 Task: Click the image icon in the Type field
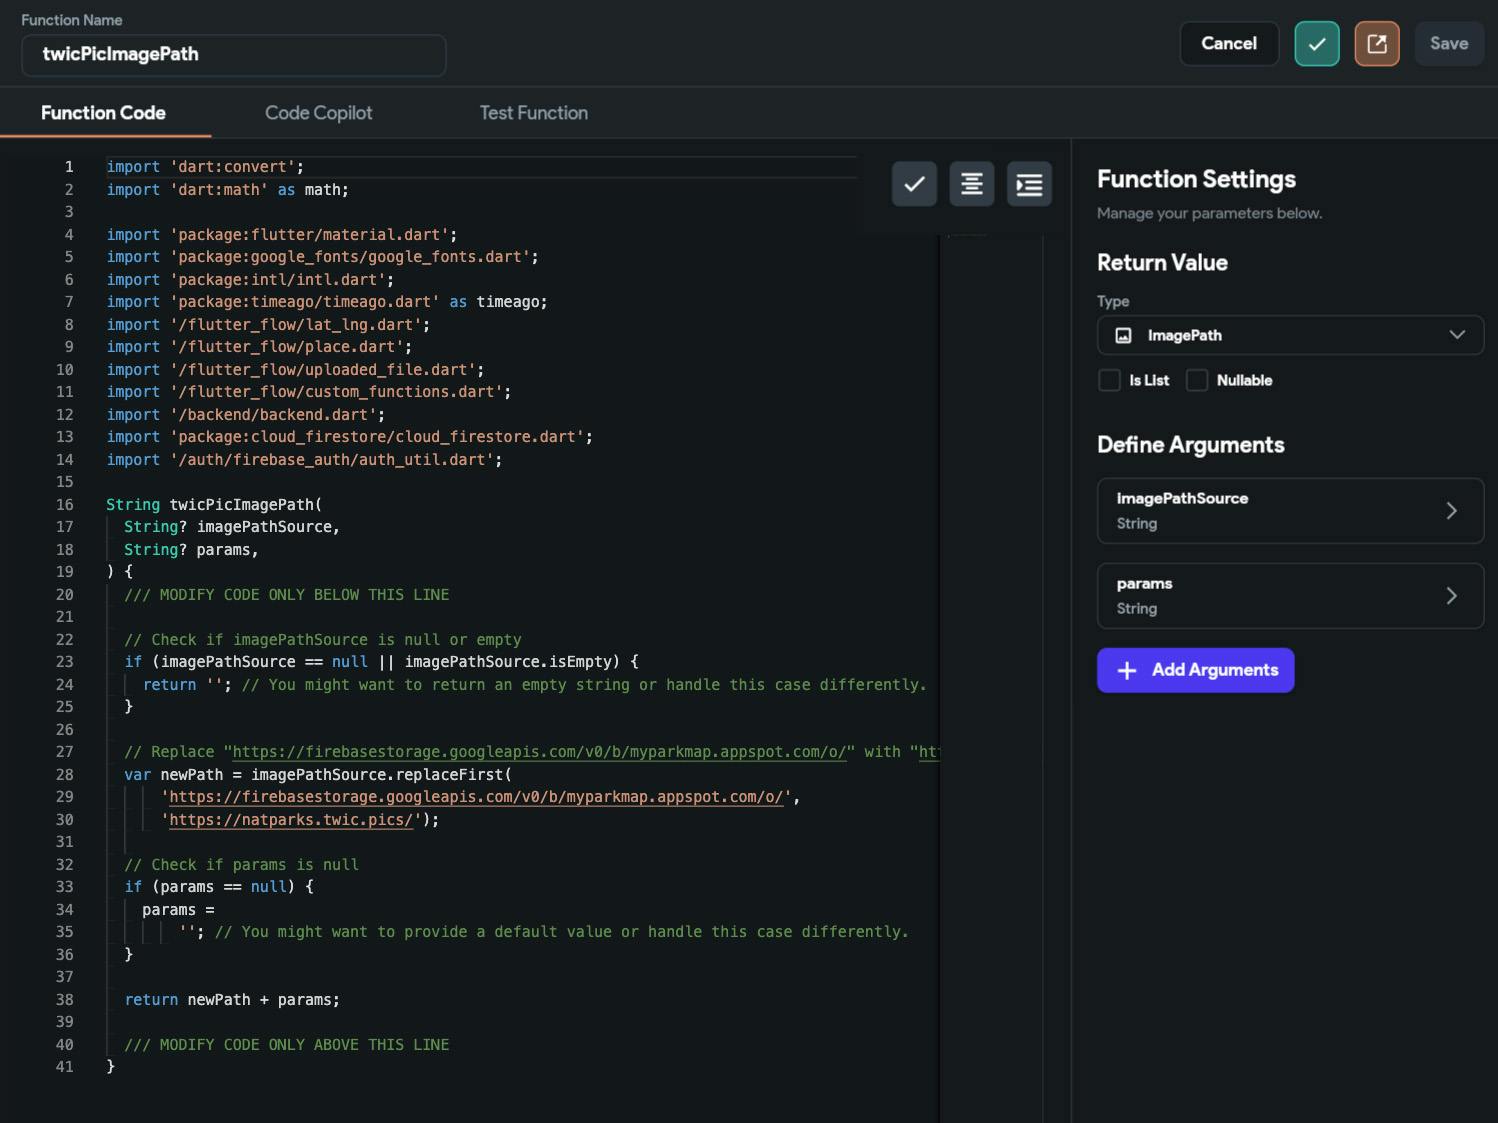click(x=1123, y=336)
